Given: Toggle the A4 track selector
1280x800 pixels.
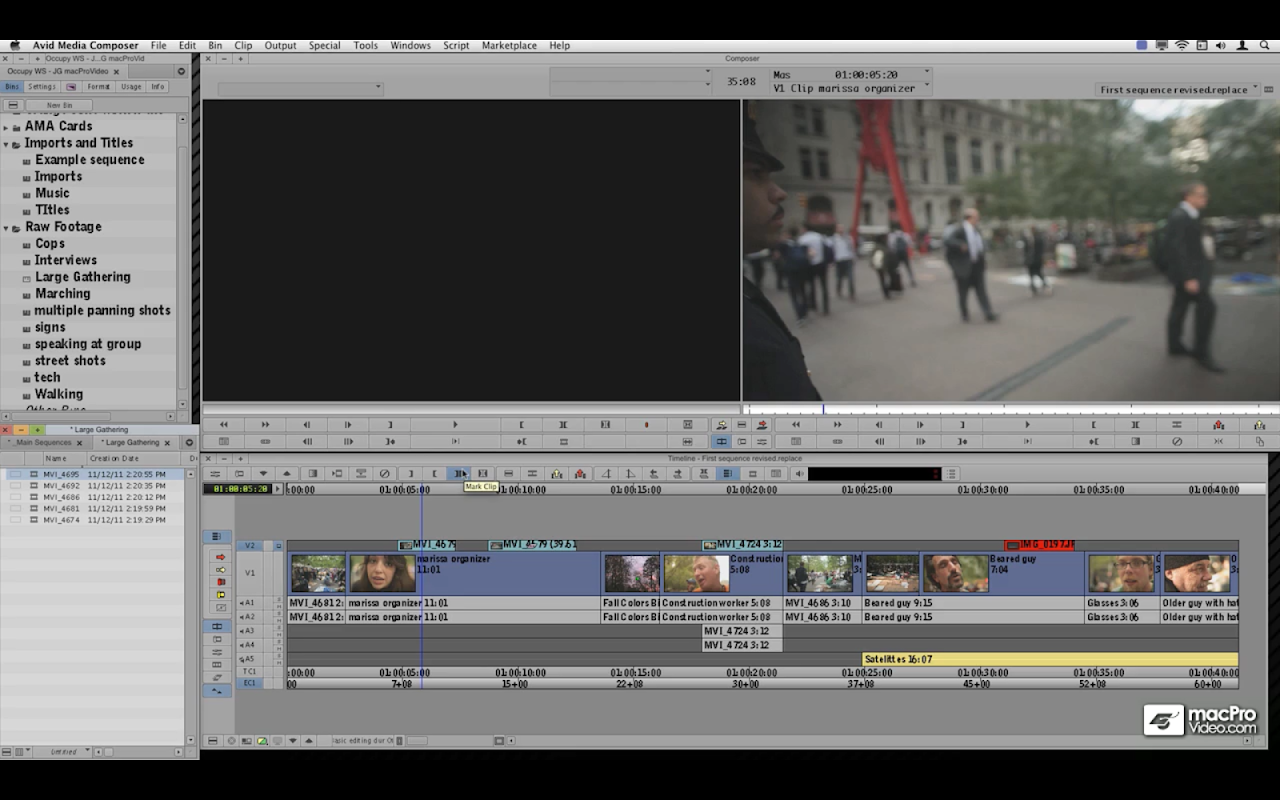Looking at the screenshot, I should [251, 645].
